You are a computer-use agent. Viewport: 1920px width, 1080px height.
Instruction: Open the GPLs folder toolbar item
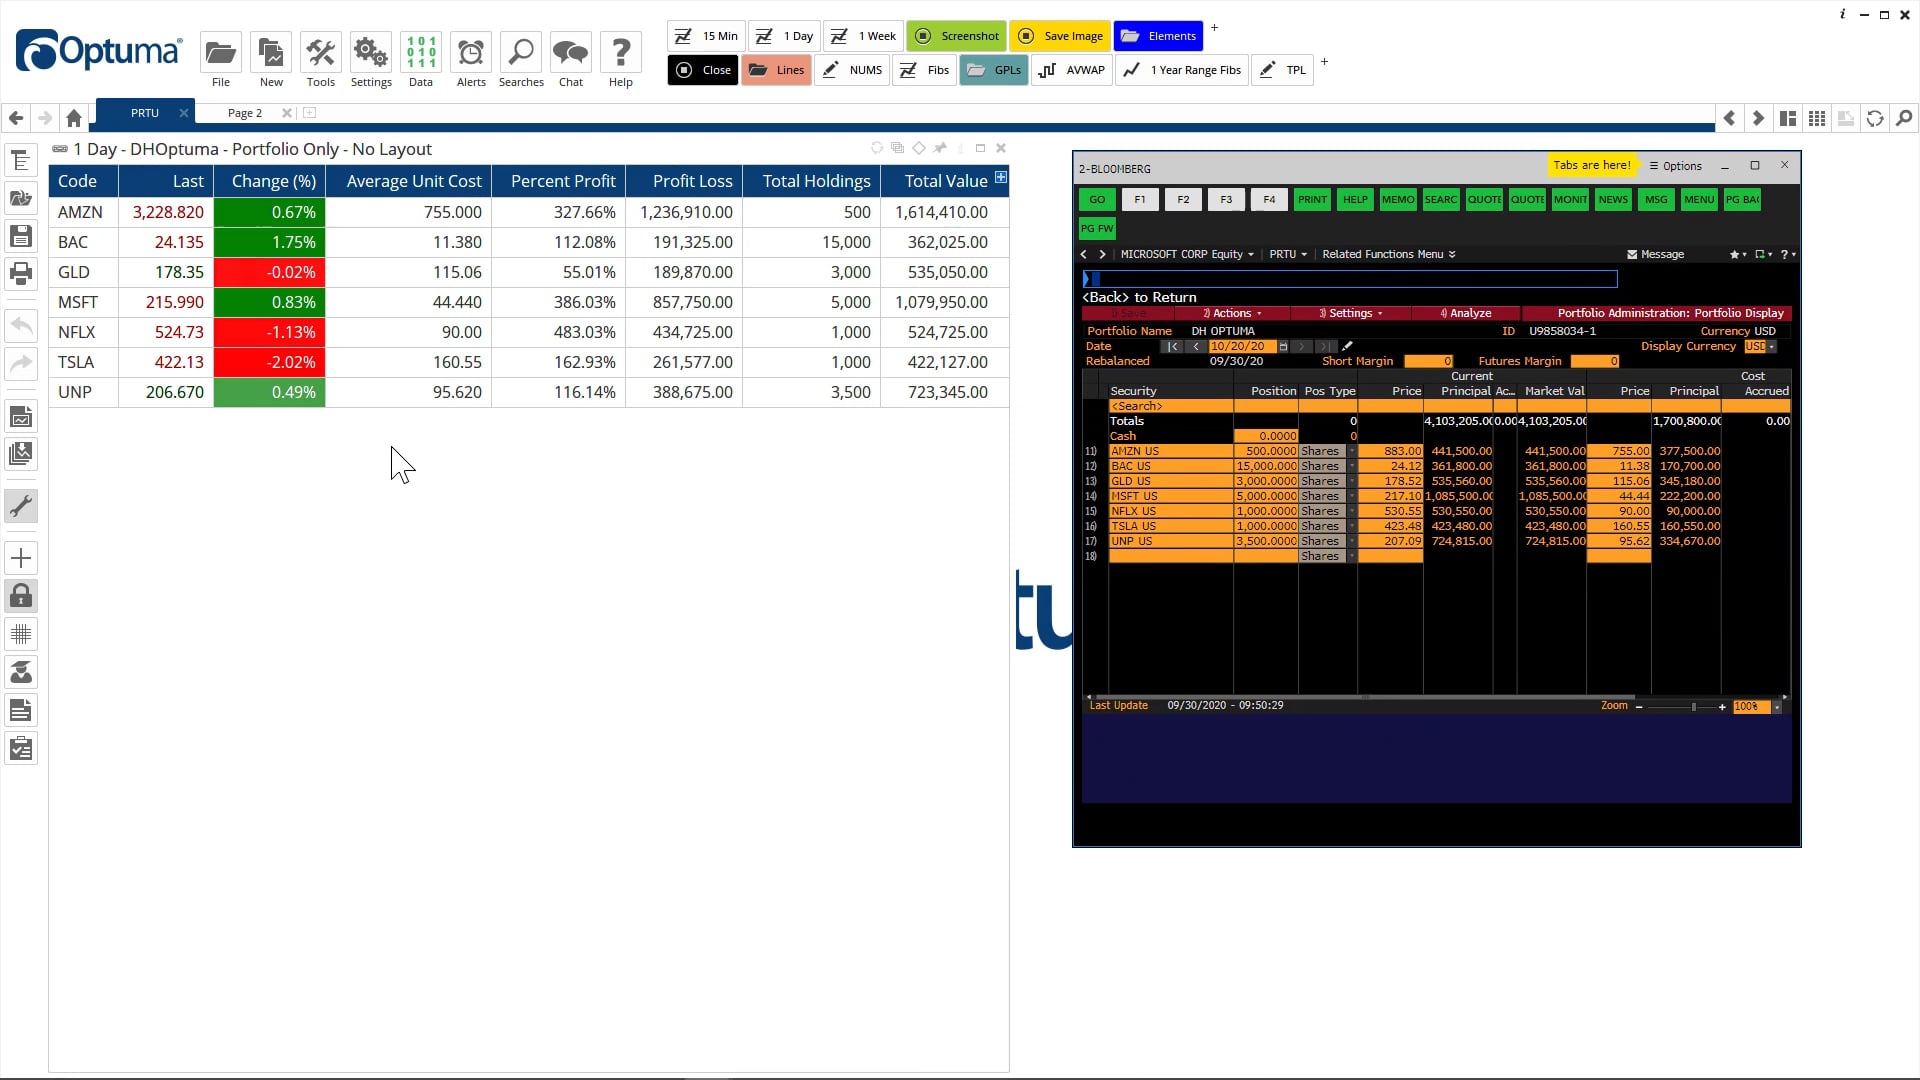[x=994, y=70]
